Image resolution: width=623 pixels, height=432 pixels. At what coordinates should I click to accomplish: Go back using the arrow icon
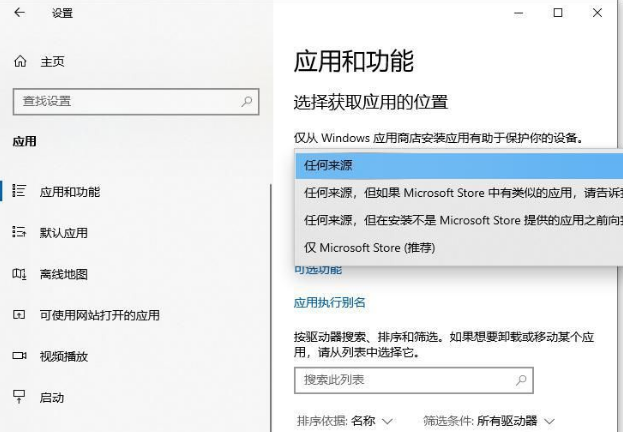pos(19,13)
